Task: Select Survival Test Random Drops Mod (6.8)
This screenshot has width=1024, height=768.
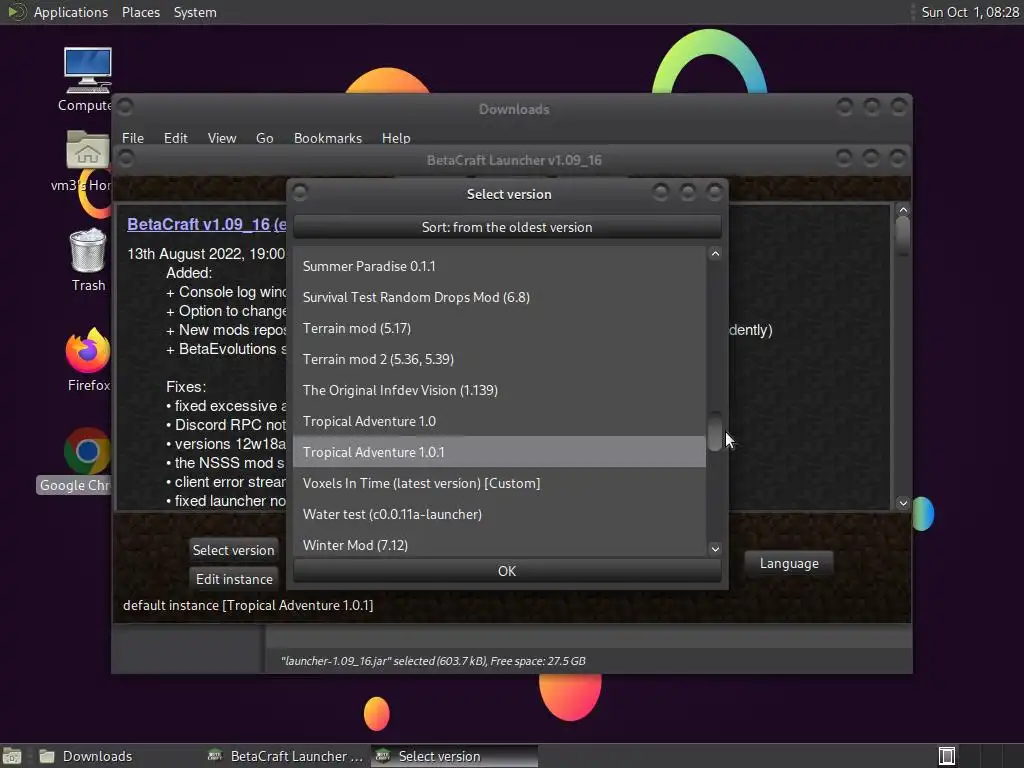Action: [499, 297]
